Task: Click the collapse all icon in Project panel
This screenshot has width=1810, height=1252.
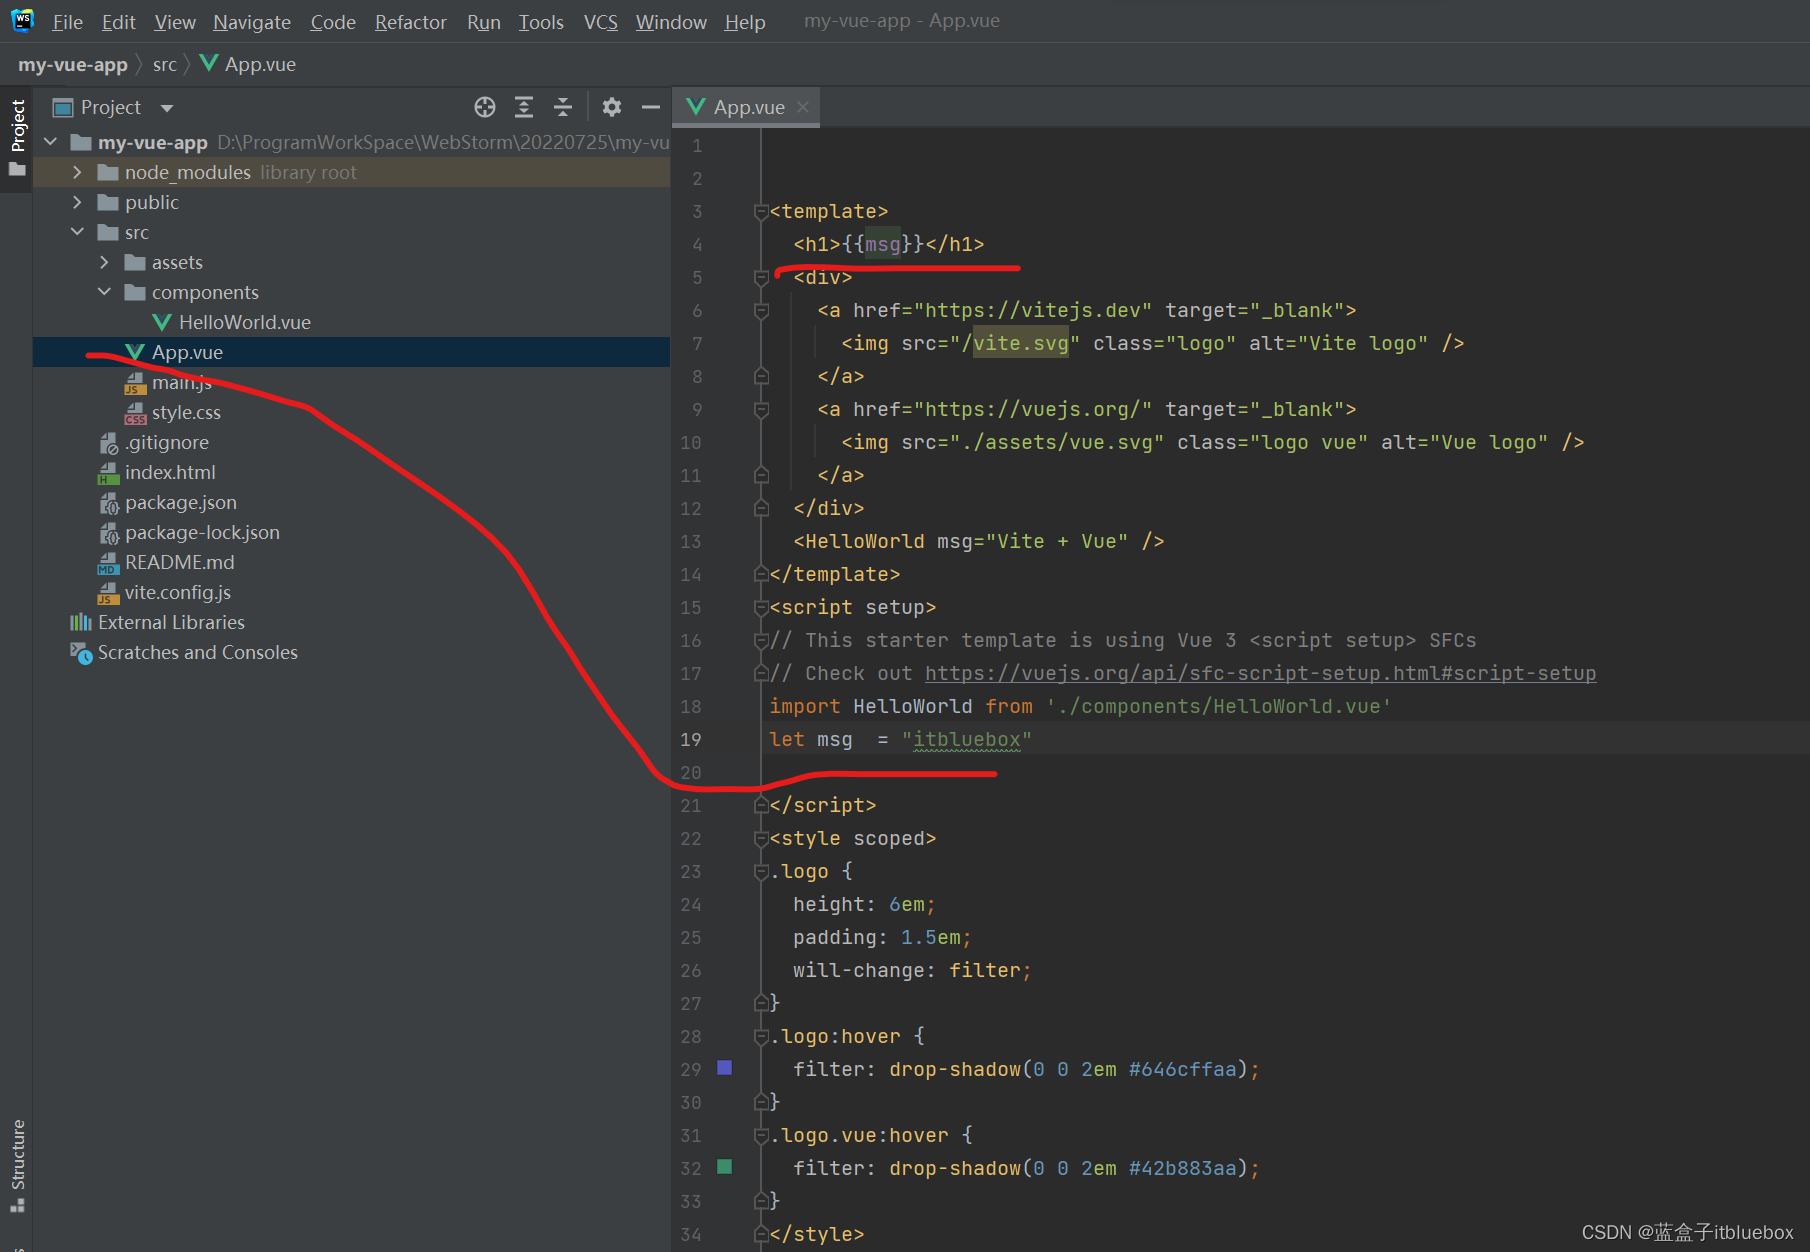Action: pyautogui.click(x=563, y=107)
